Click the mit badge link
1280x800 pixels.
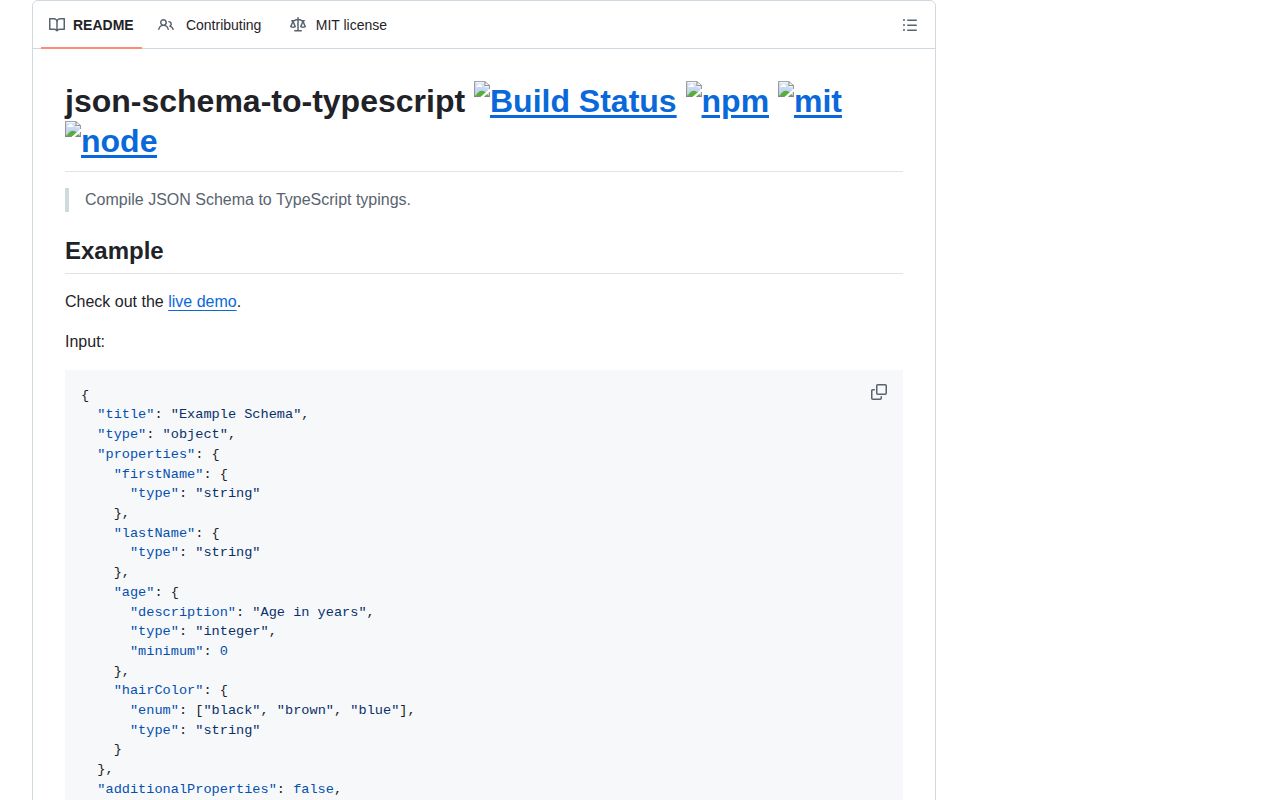810,101
